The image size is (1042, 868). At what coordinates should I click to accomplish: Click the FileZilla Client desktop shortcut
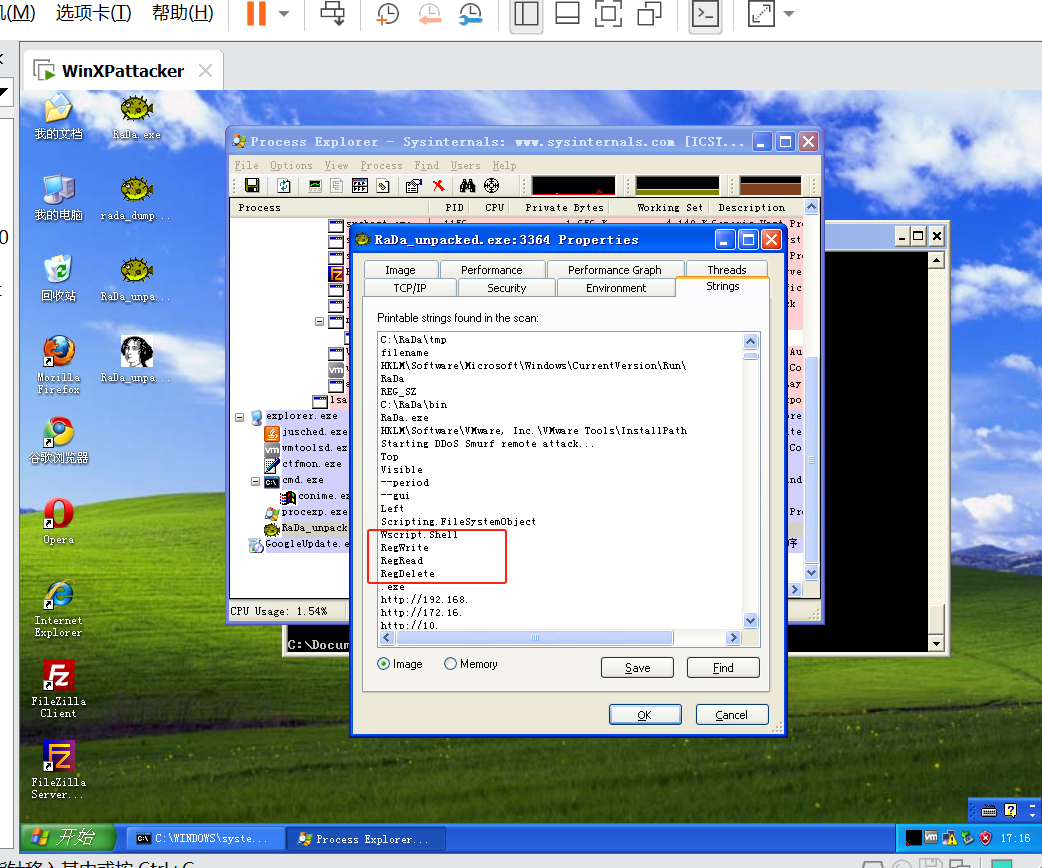(x=58, y=689)
